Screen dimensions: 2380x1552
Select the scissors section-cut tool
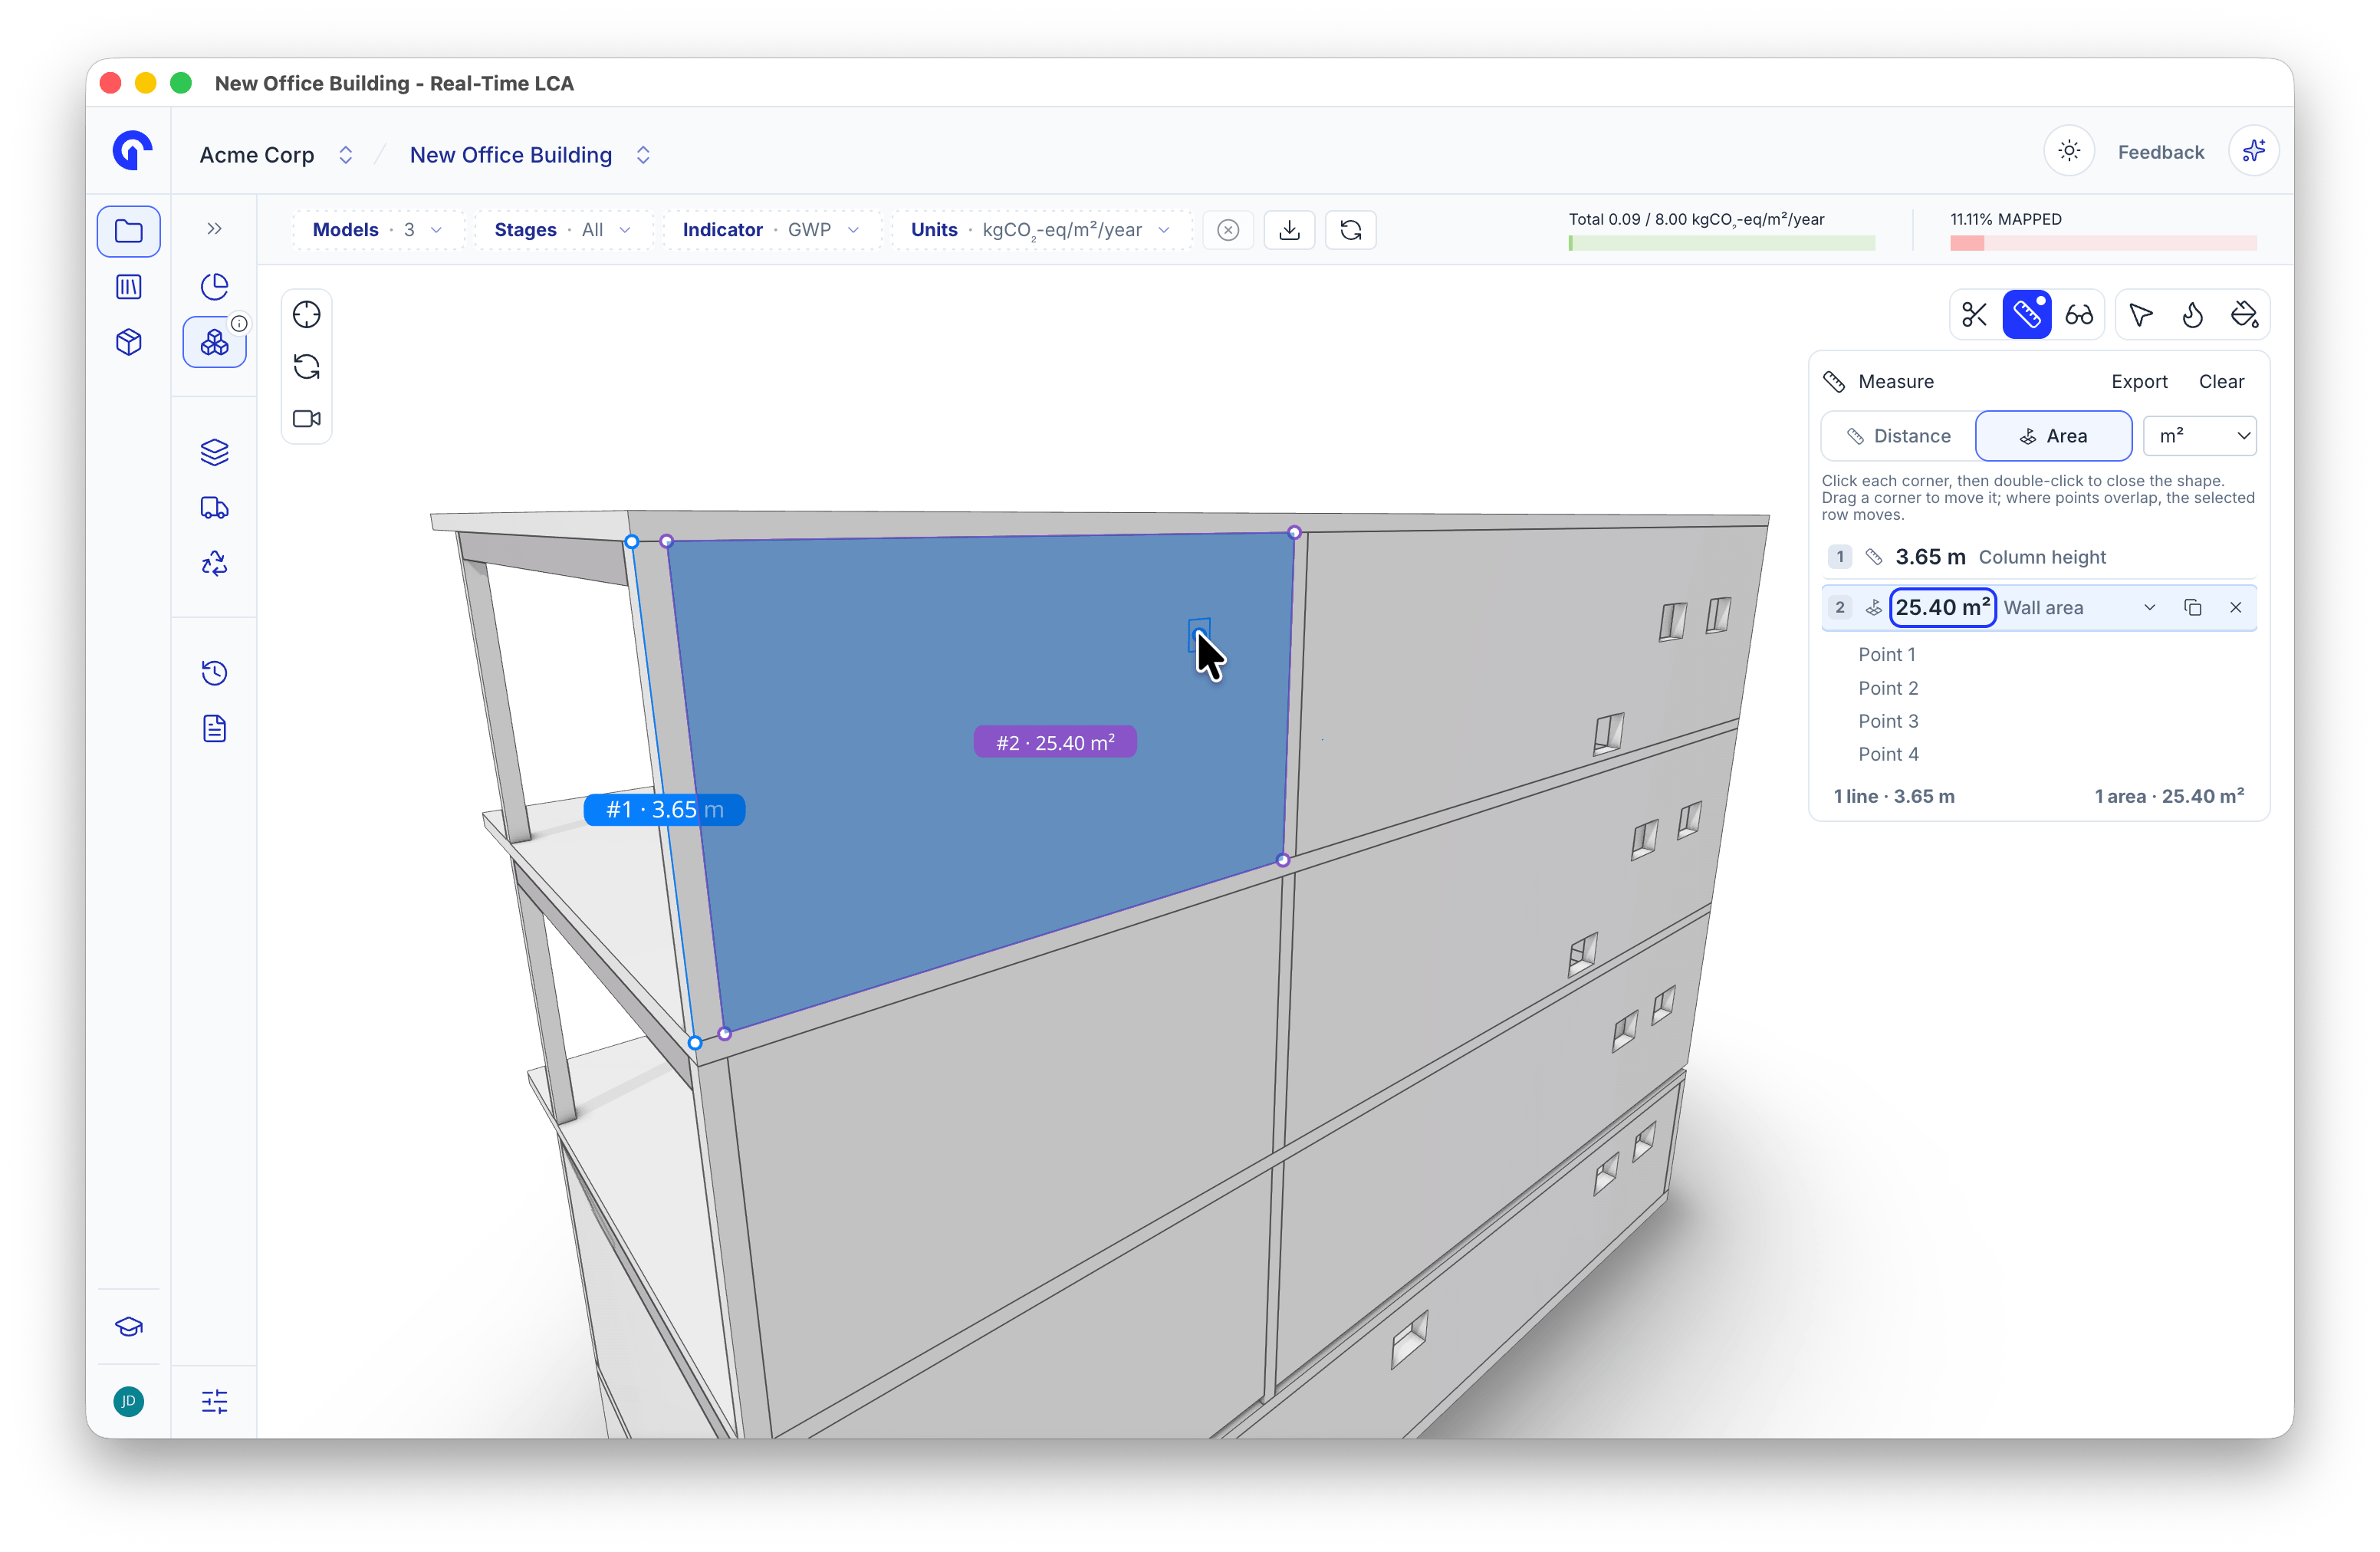click(x=1974, y=315)
